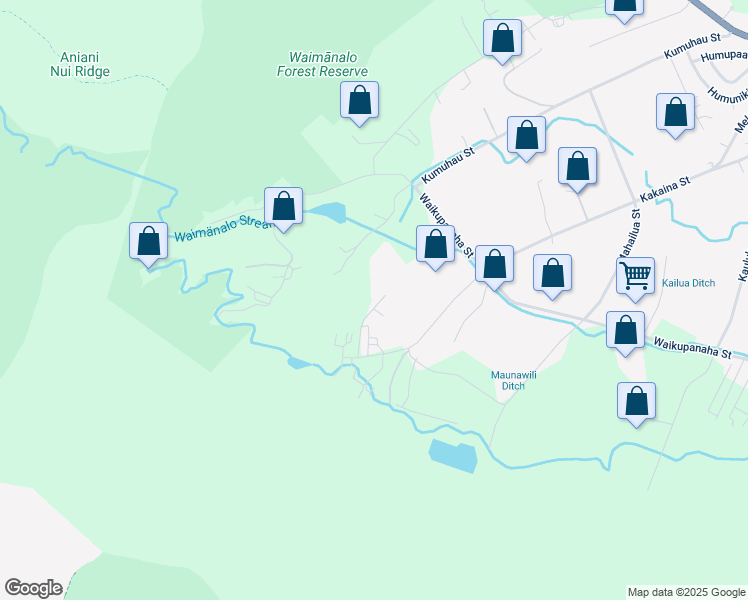
Task: Open the southernmost shopping bag marker
Action: [x=636, y=404]
